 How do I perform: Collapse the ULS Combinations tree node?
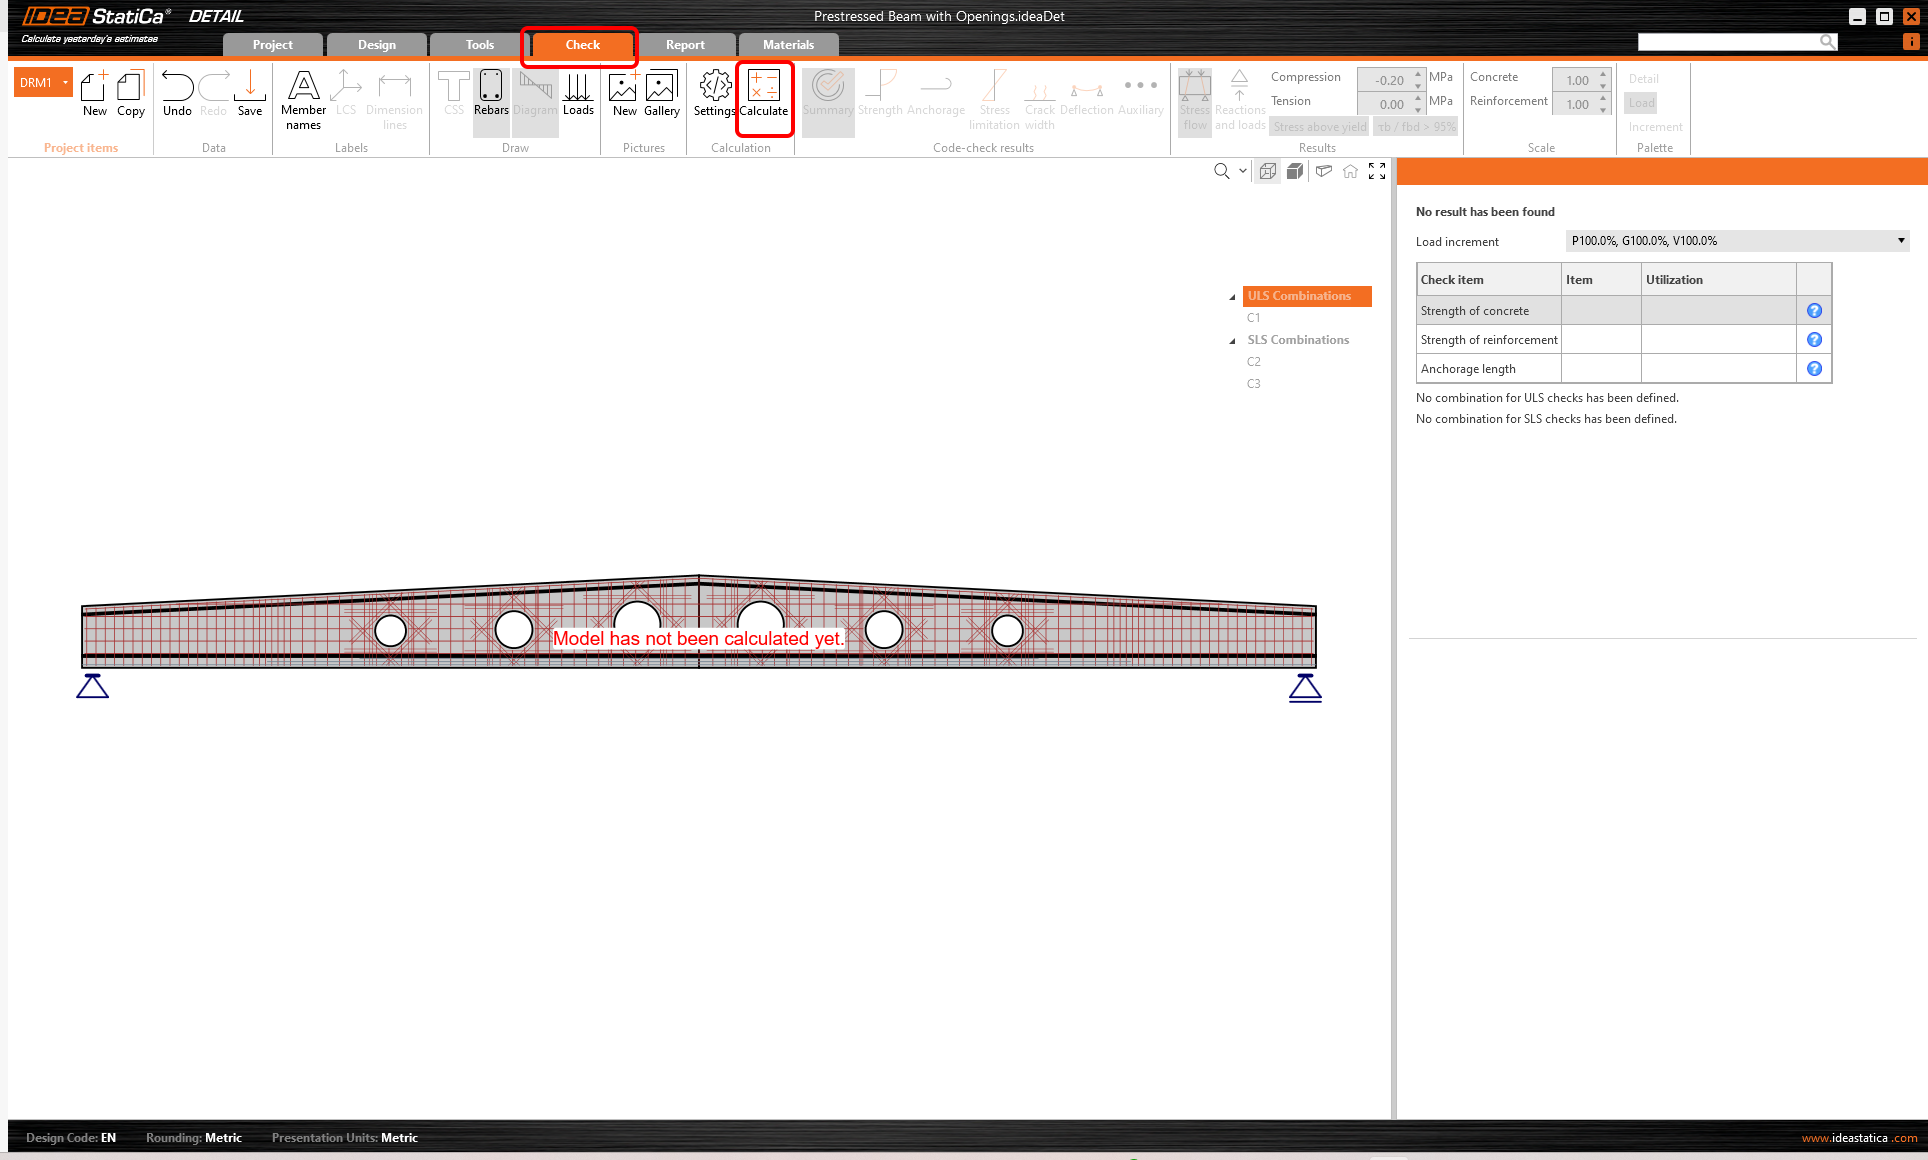[1232, 297]
